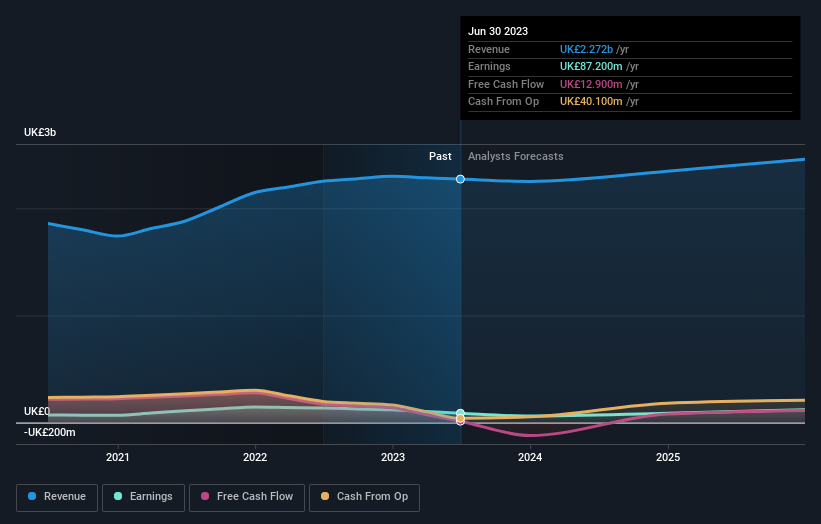The width and height of the screenshot is (821, 524).
Task: Click the UK£3b y-axis label
Action: point(40,132)
